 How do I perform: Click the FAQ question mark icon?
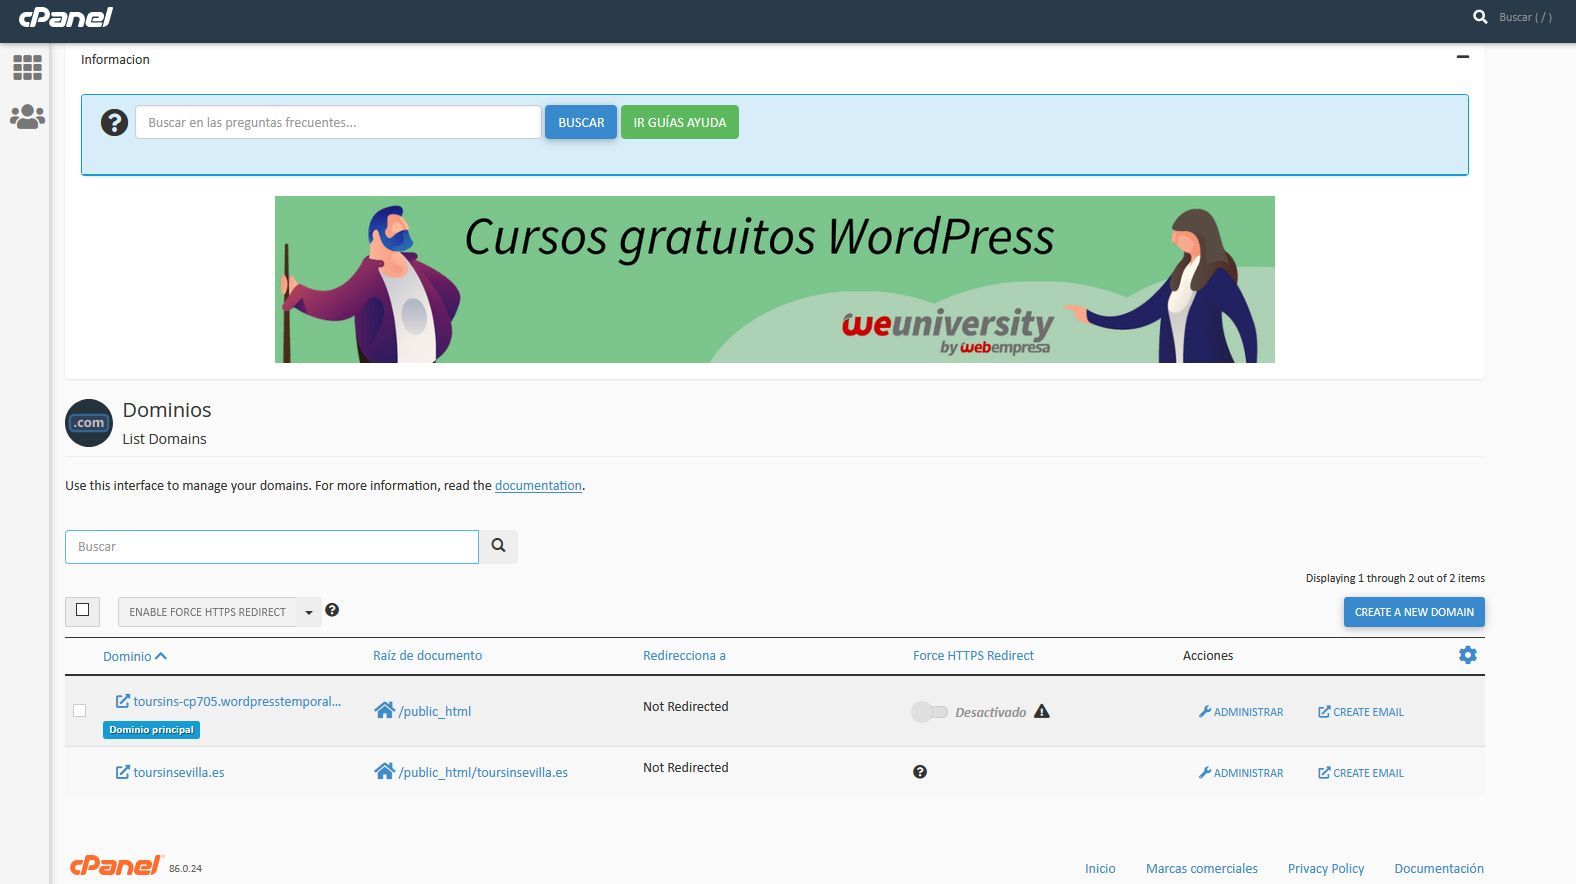(114, 123)
